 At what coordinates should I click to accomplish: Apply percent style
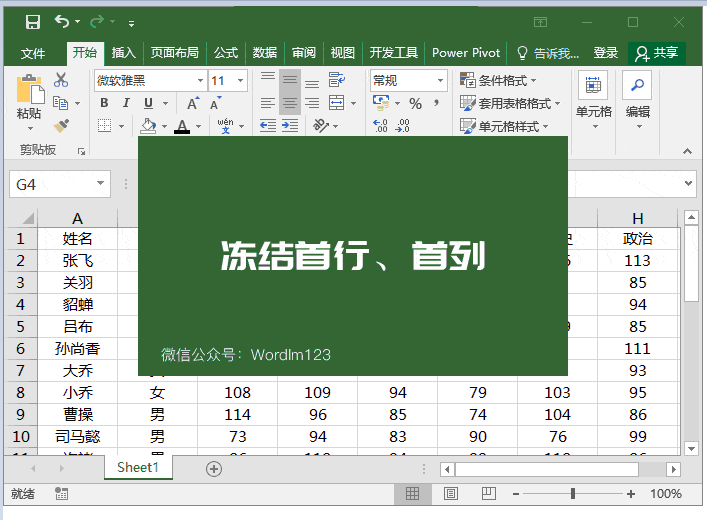click(x=416, y=104)
